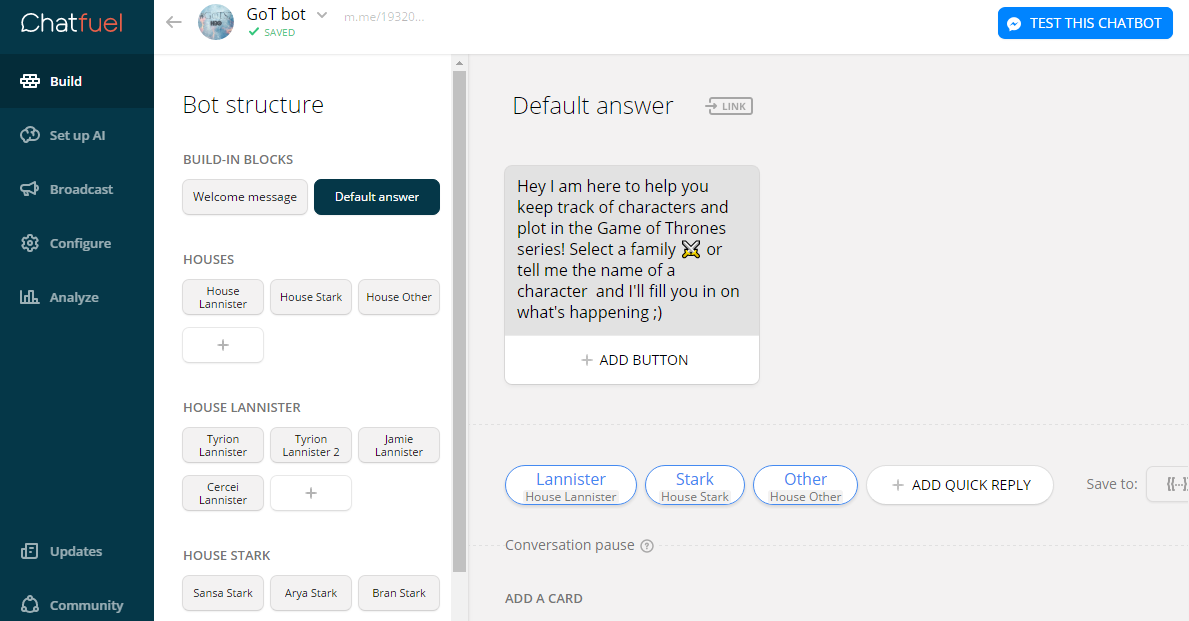Open the Tyrion Lannister 2 block

click(x=311, y=445)
